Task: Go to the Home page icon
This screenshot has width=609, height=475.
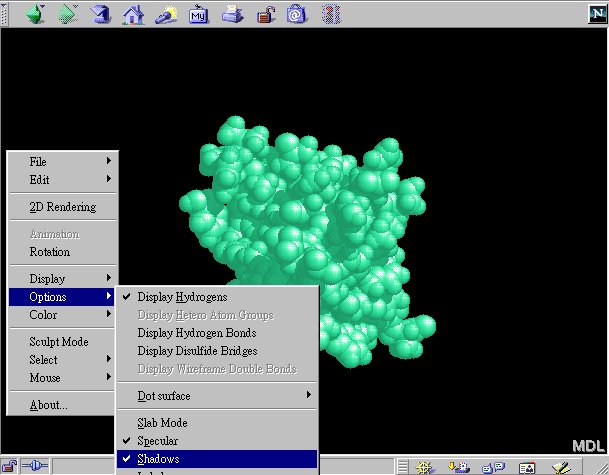Action: tap(133, 15)
